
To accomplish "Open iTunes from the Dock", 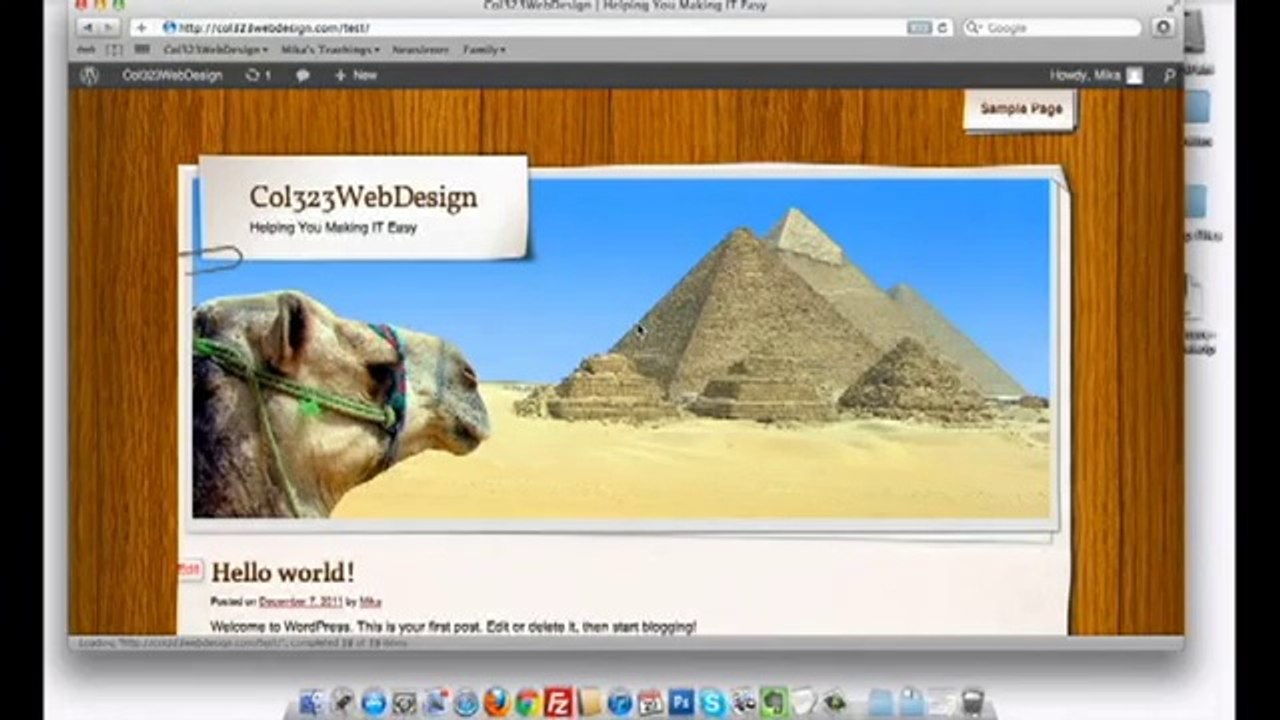I will click(620, 703).
